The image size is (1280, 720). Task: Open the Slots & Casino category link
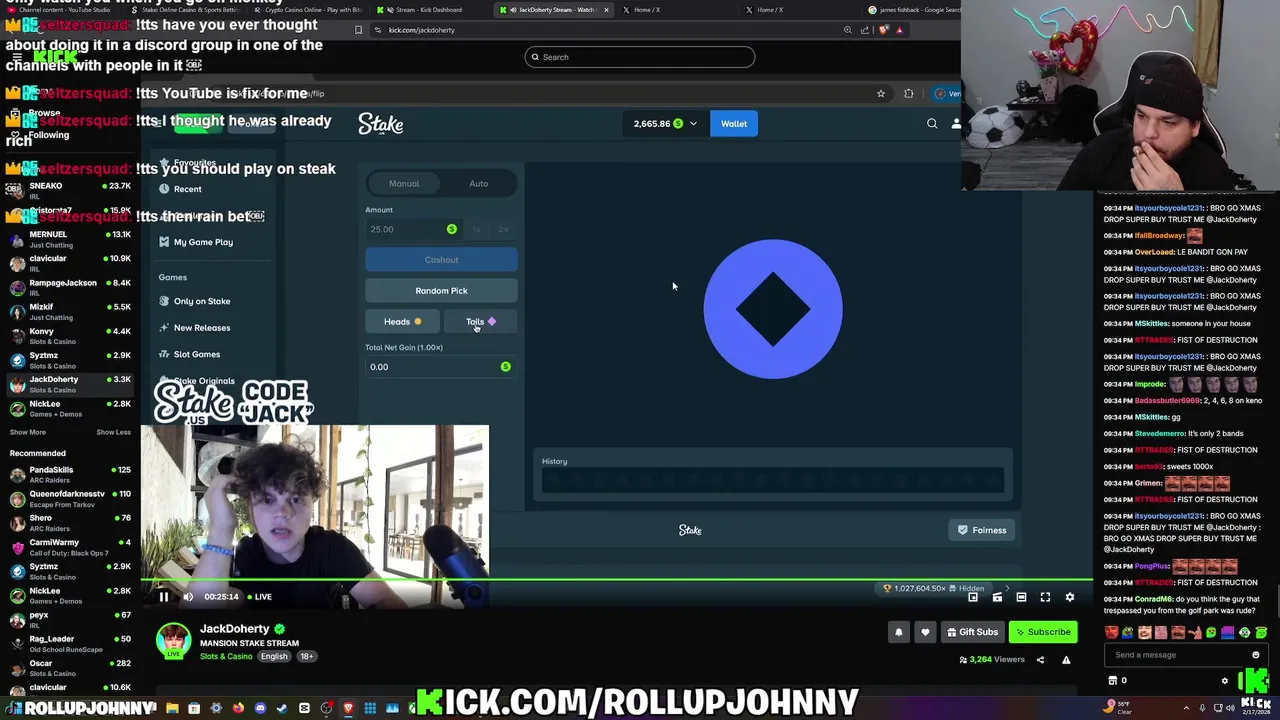(226, 656)
